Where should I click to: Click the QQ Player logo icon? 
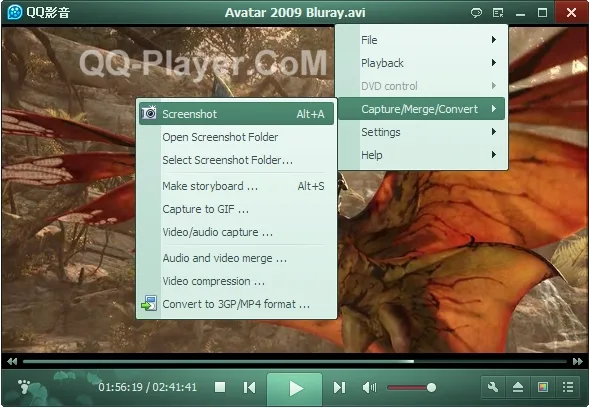[x=14, y=12]
